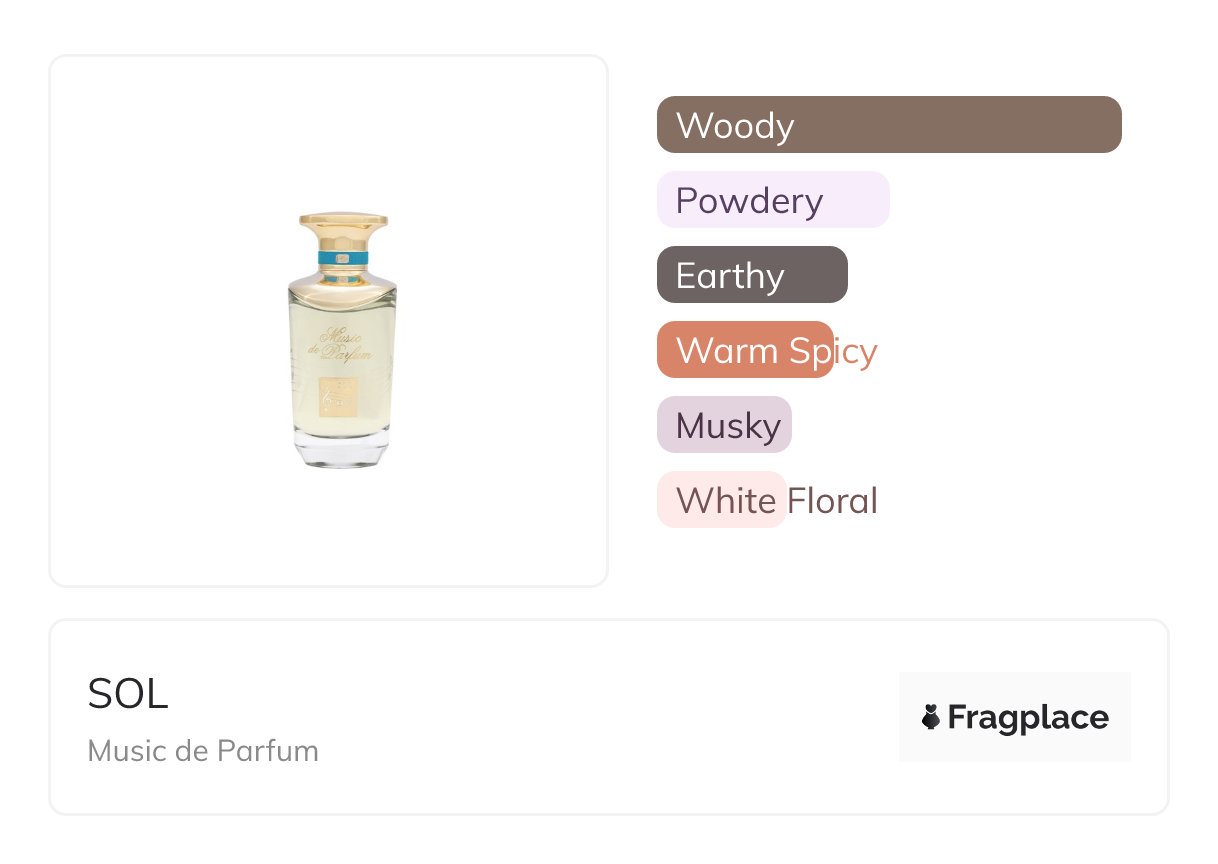Open the Music de Parfum brand link

point(203,750)
